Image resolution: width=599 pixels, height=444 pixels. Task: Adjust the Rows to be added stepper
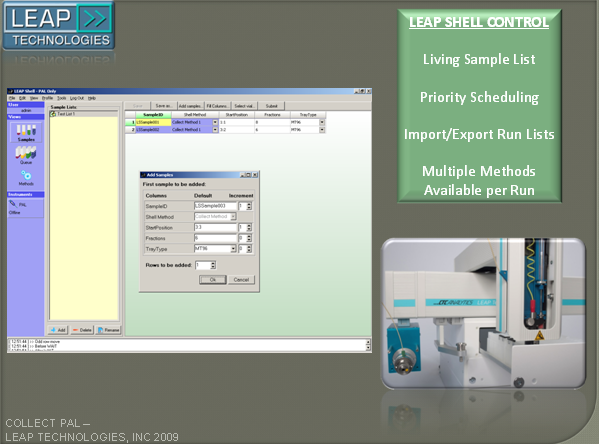pyautogui.click(x=213, y=265)
